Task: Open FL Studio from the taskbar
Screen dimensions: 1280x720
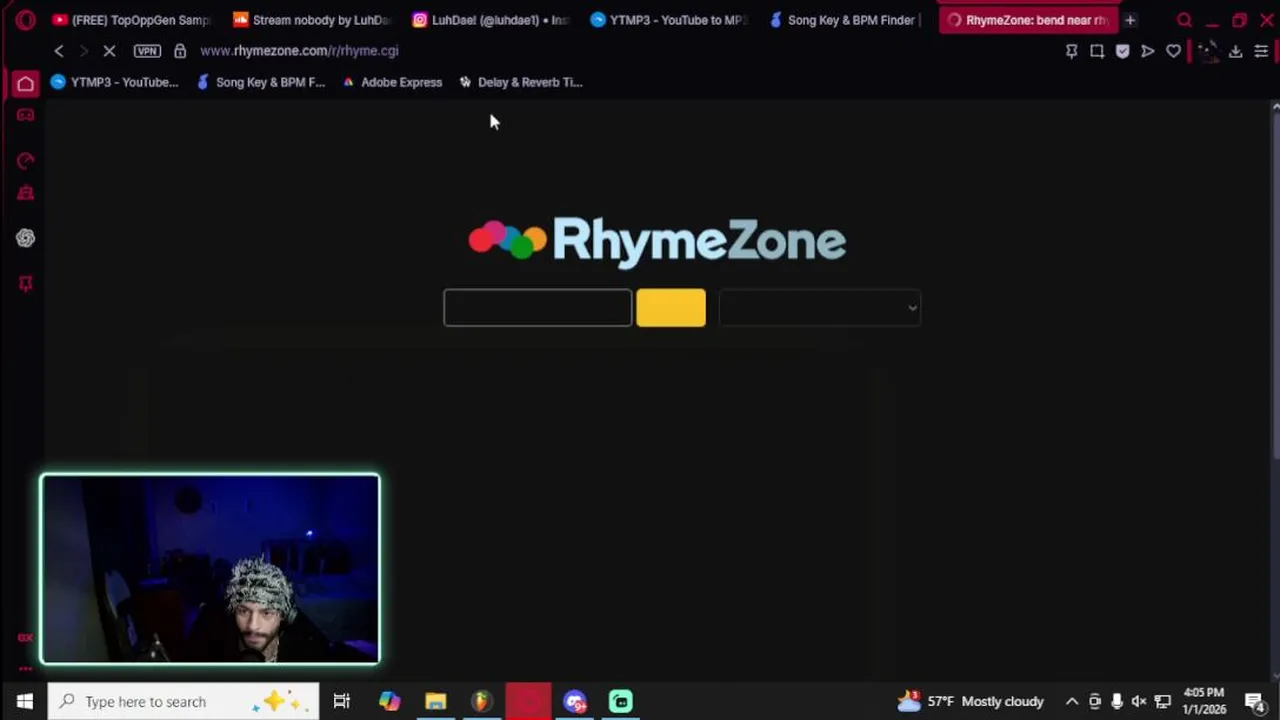Action: pyautogui.click(x=481, y=701)
